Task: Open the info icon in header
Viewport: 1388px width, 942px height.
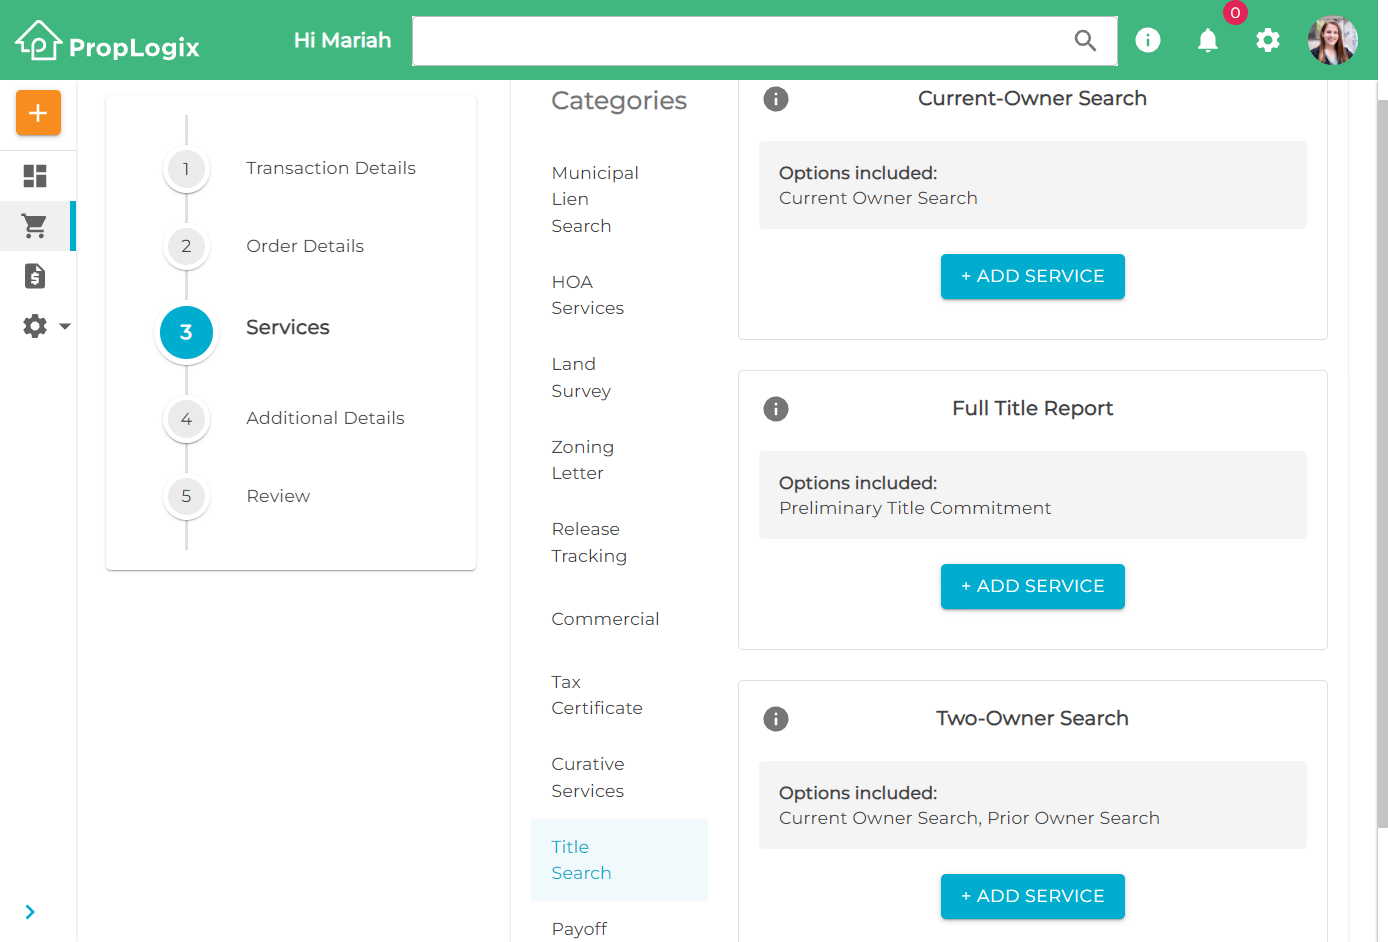Action: click(x=1148, y=40)
